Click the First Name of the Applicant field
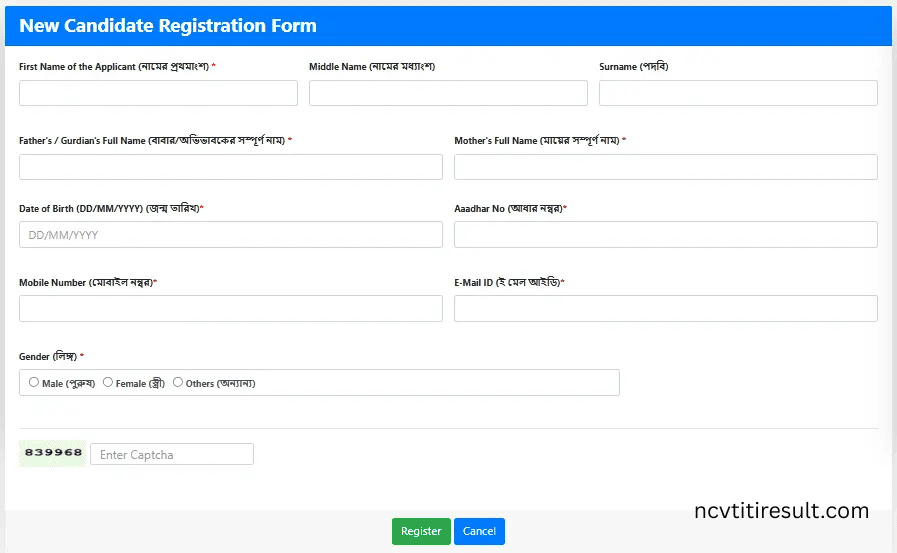 click(158, 93)
